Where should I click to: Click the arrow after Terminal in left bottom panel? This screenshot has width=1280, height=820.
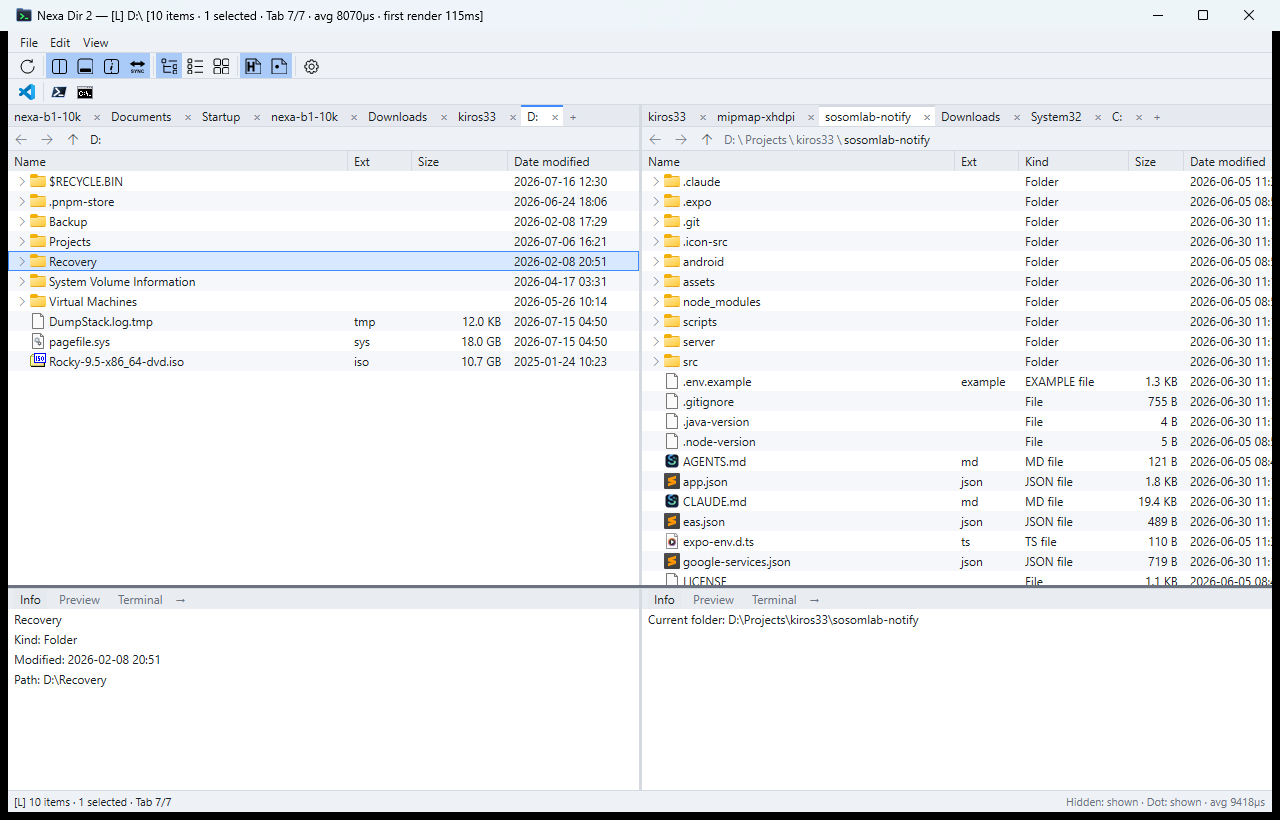point(180,600)
